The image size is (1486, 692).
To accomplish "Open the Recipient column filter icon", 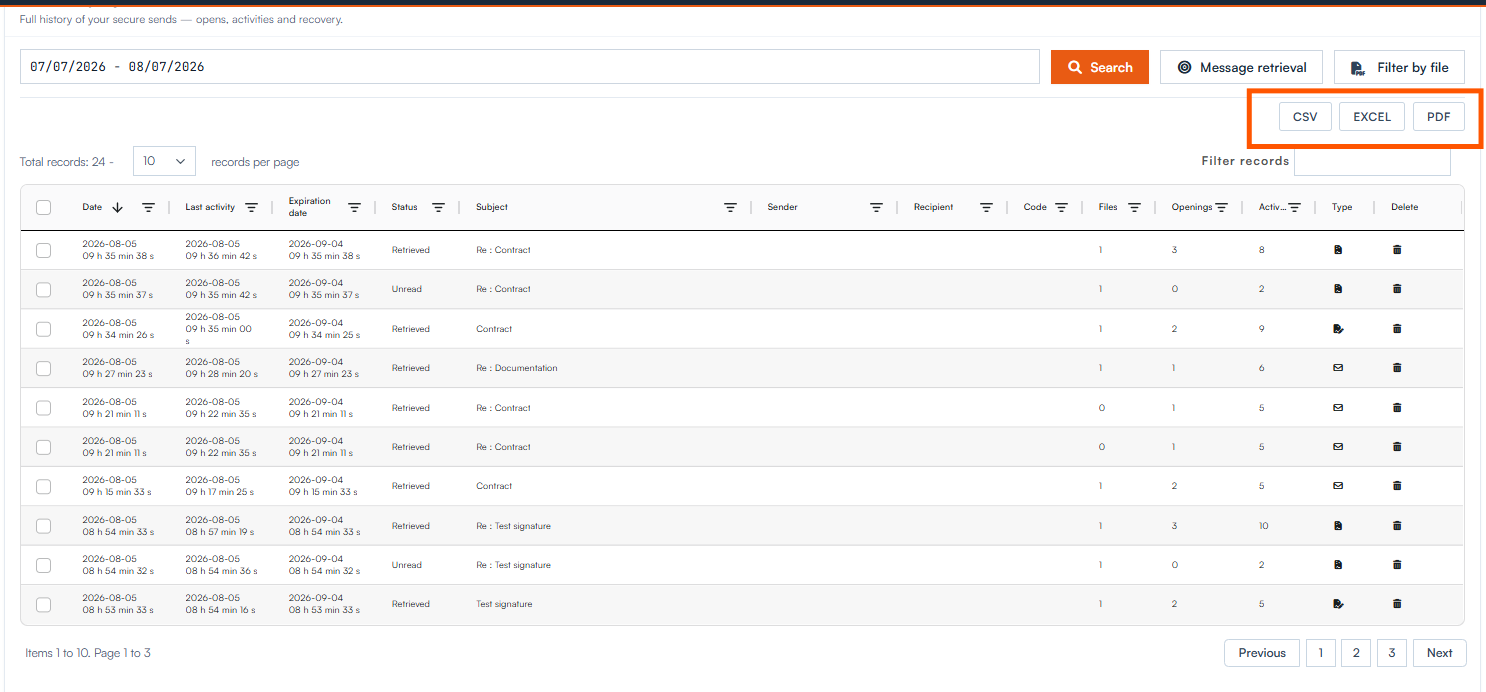I will [x=986, y=208].
